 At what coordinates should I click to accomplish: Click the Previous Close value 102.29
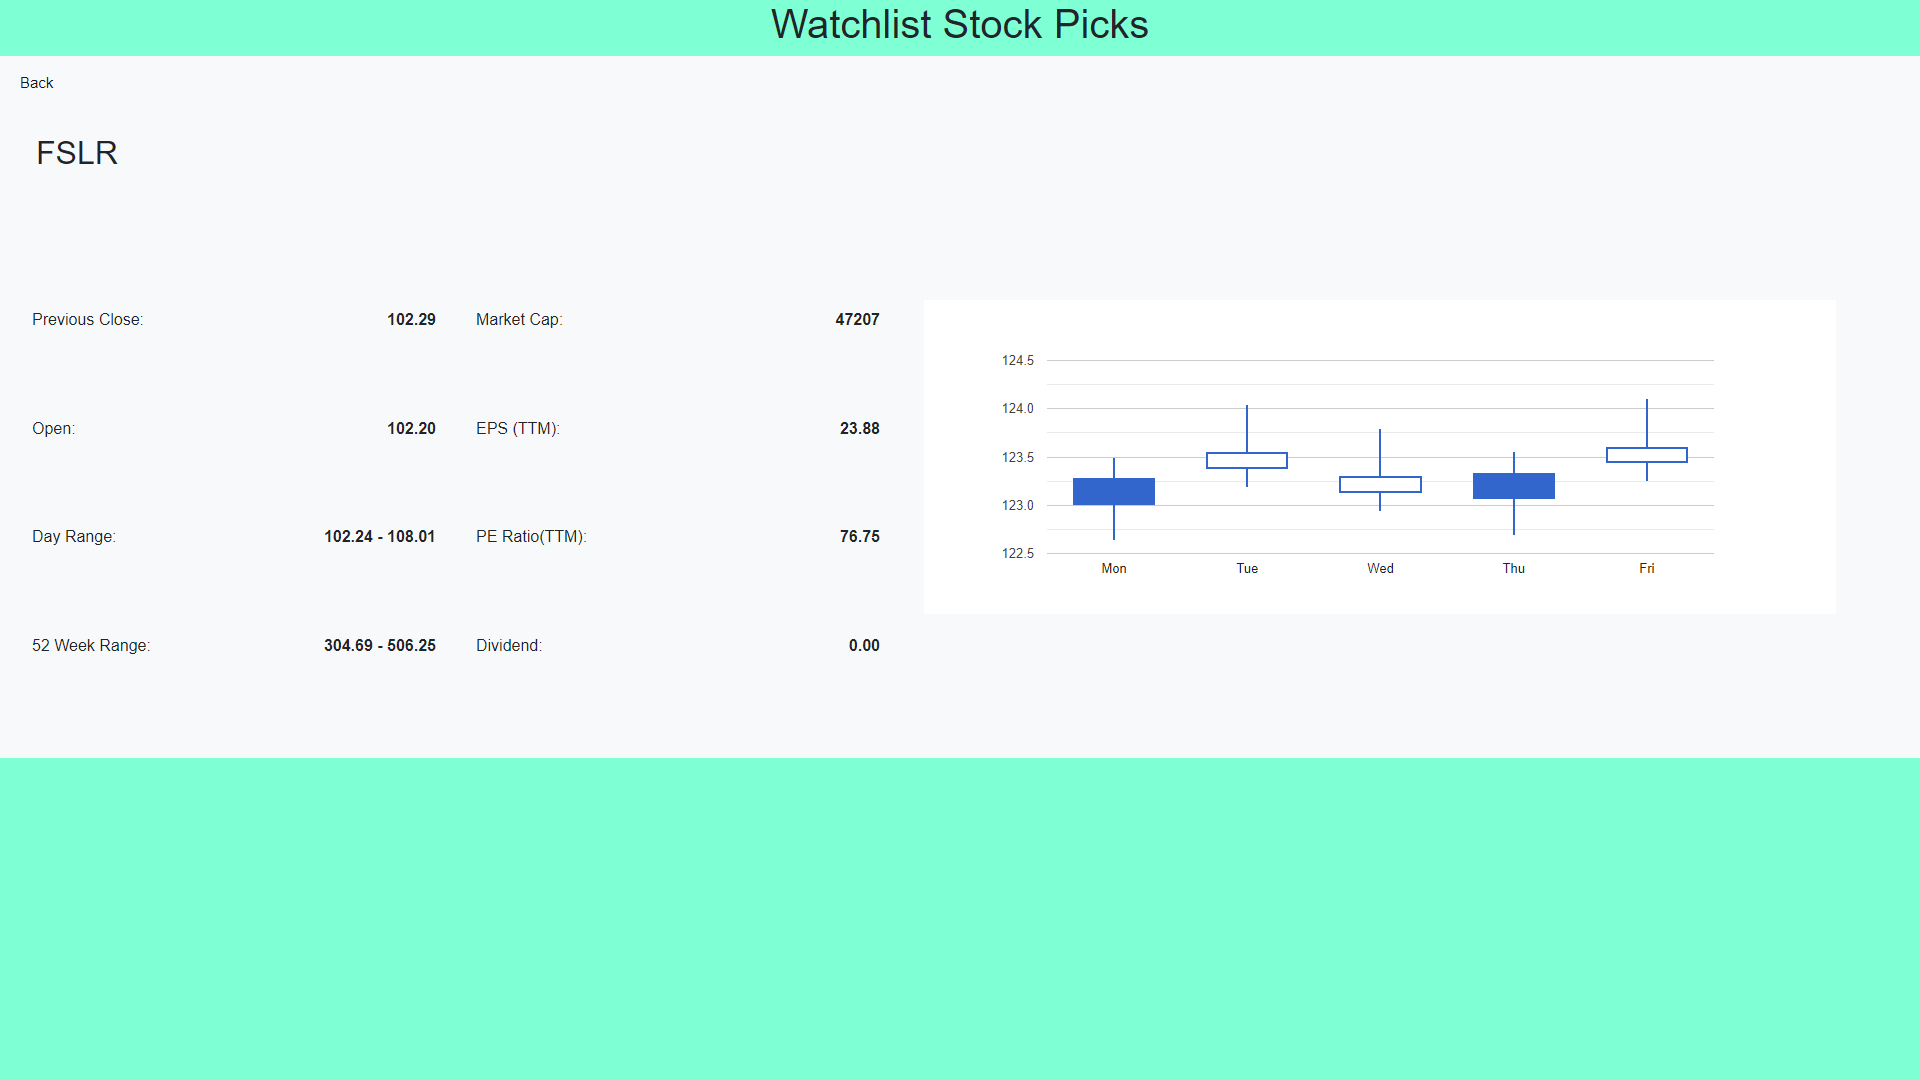pos(412,319)
